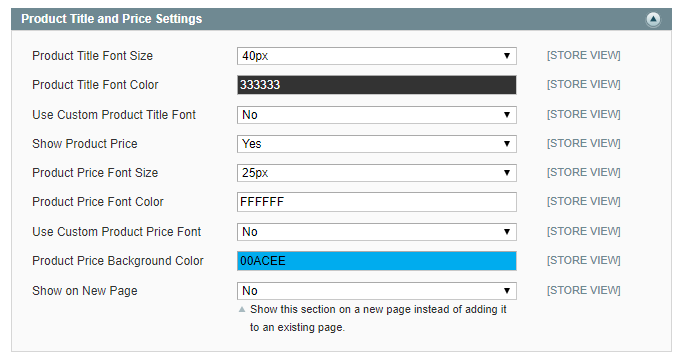The width and height of the screenshot is (680, 360).
Task: Click the Product Title Font Size label
Action: tap(92, 56)
